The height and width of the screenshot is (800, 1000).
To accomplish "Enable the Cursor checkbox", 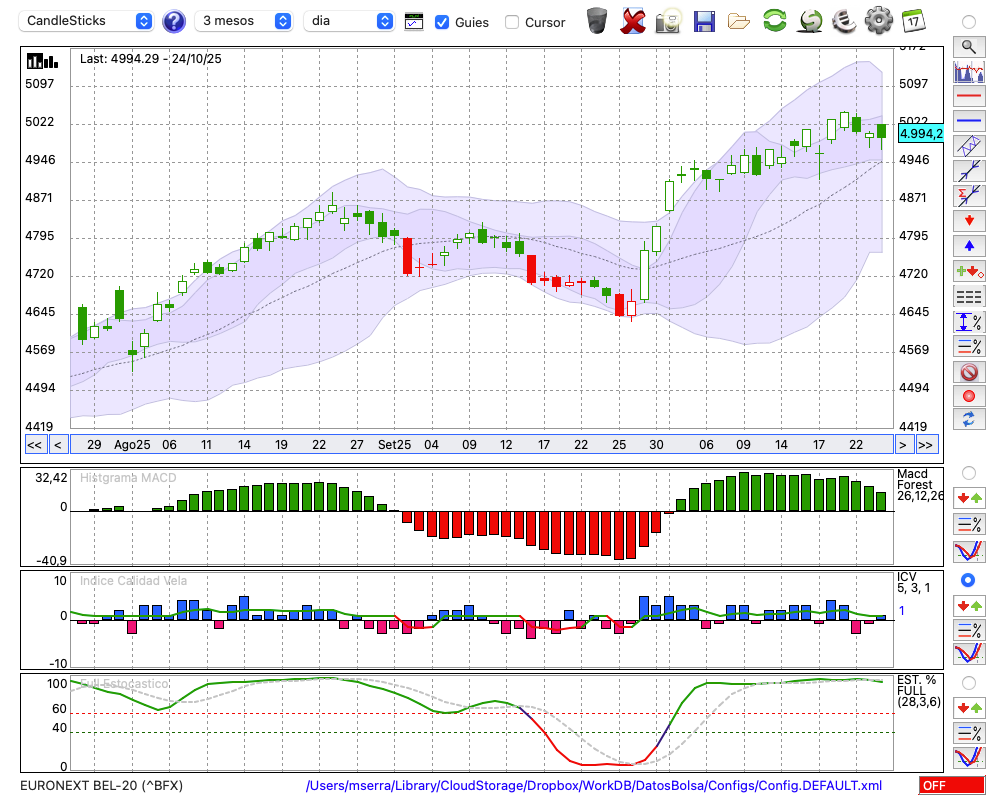I will pos(512,22).
